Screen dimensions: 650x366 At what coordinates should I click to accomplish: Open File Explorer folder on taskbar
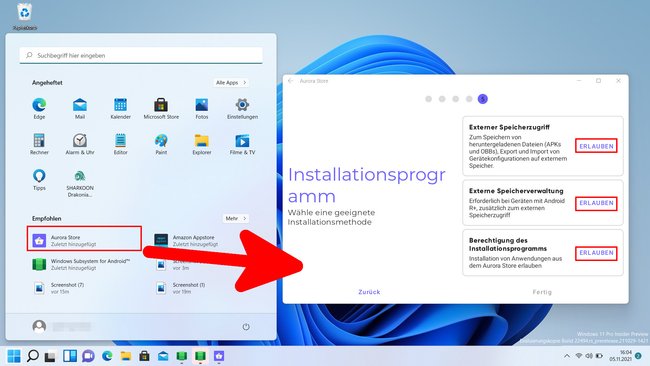click(x=126, y=356)
